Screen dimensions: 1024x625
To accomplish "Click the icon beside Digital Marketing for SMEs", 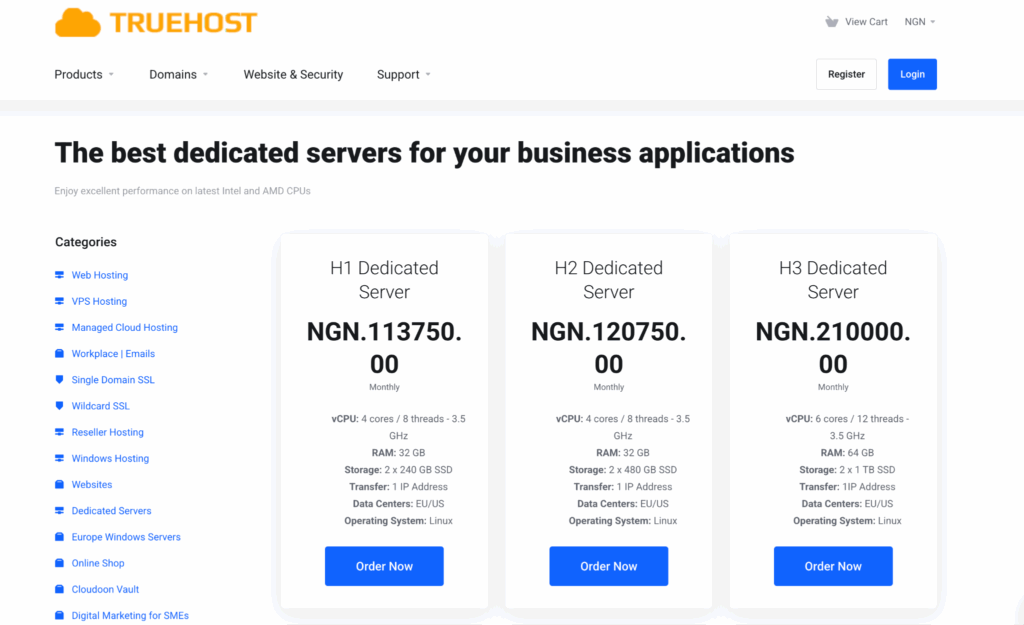I will click(x=59, y=615).
